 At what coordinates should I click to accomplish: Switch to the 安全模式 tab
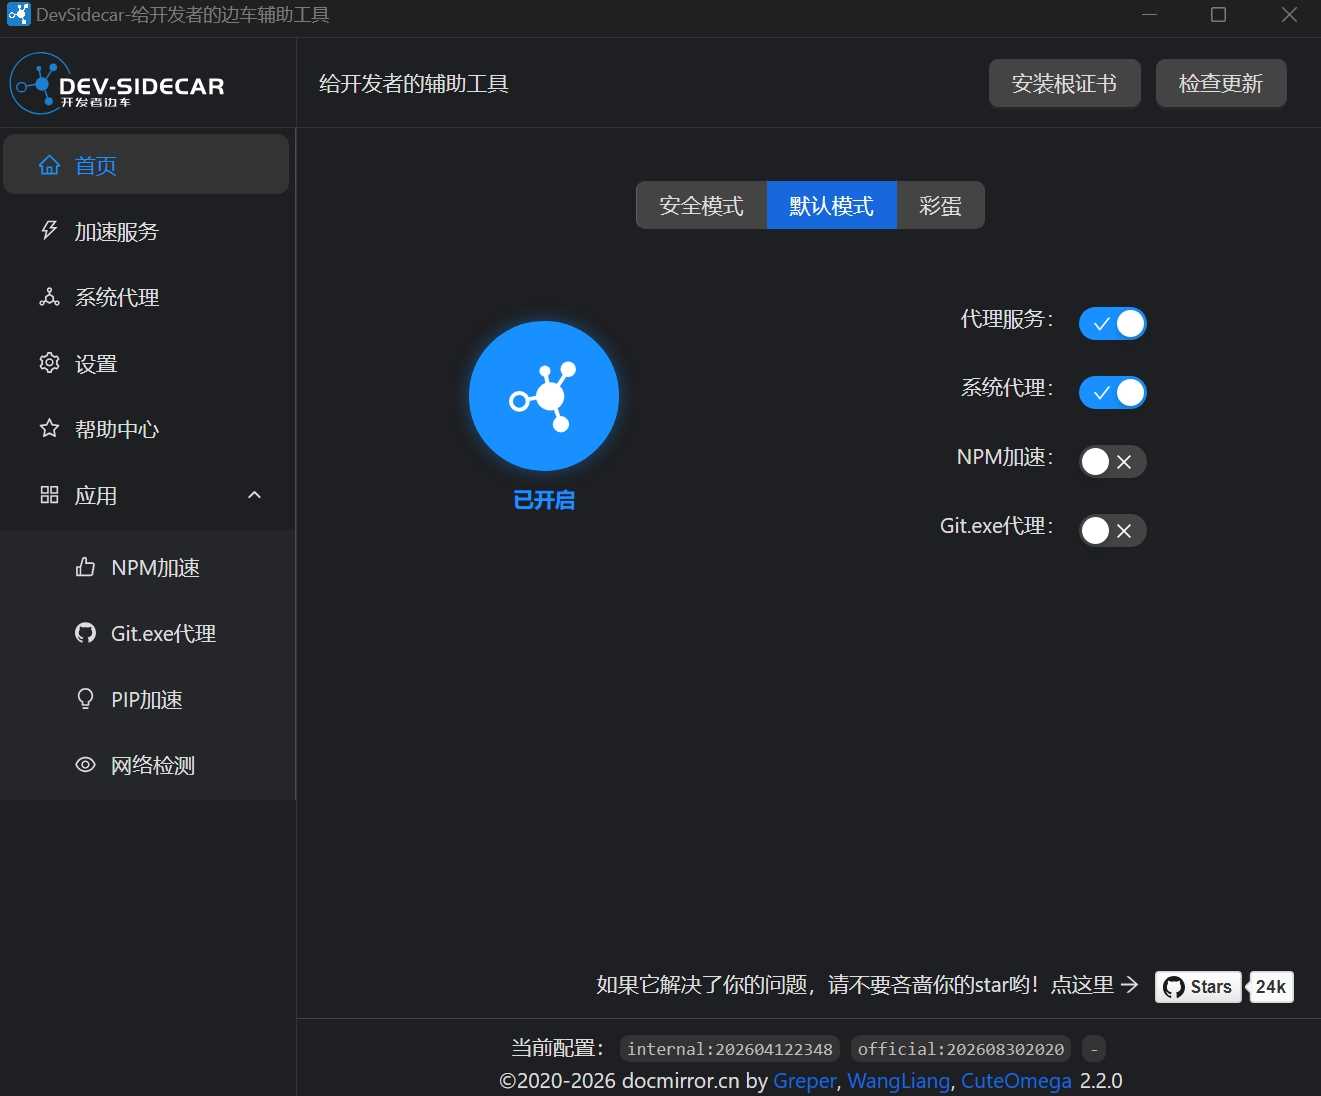pos(702,205)
